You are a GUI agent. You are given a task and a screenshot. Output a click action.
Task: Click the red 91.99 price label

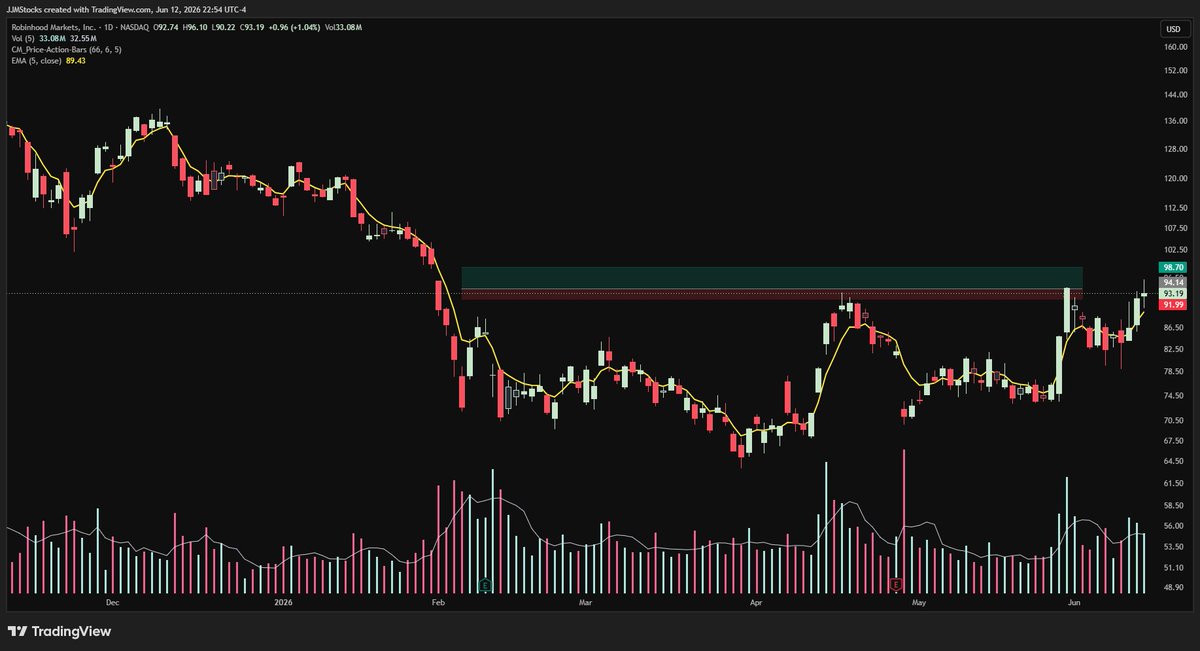click(1171, 305)
